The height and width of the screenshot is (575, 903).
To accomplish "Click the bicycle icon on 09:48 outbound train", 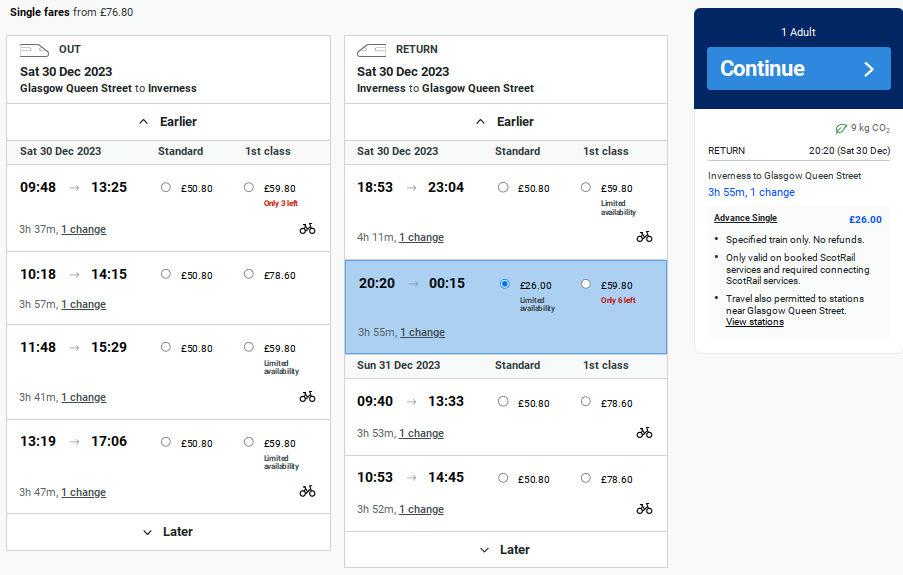I will click(307, 228).
